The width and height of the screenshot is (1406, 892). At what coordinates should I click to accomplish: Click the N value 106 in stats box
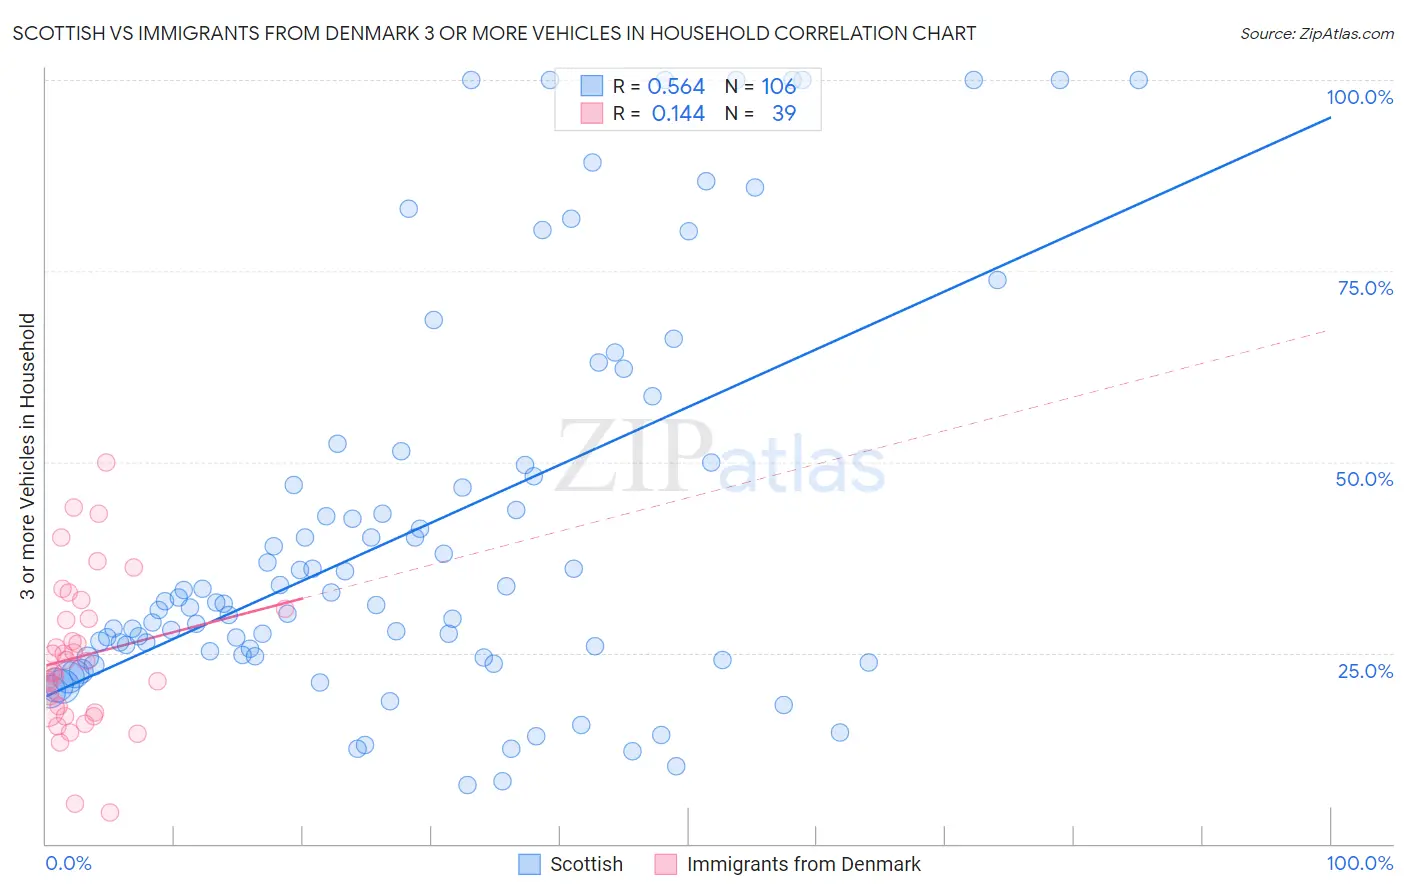779,86
